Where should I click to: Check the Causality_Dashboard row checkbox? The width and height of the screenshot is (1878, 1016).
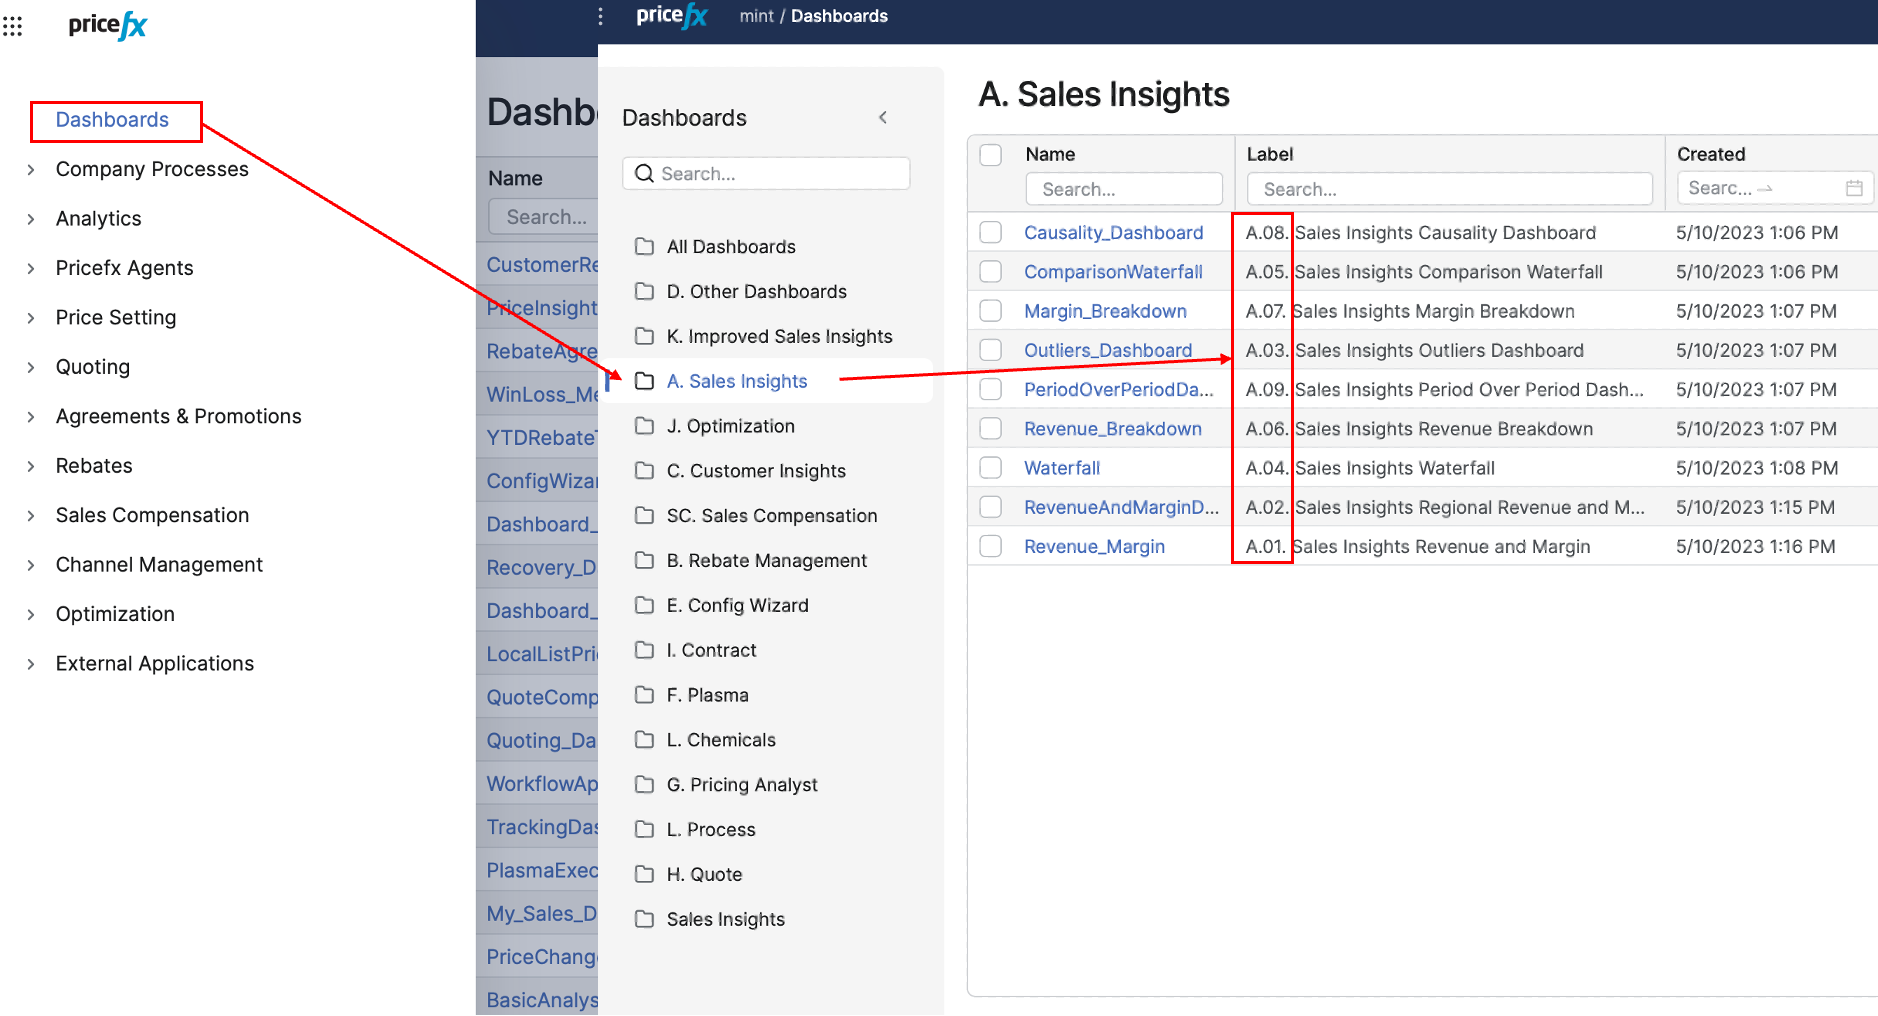click(991, 233)
